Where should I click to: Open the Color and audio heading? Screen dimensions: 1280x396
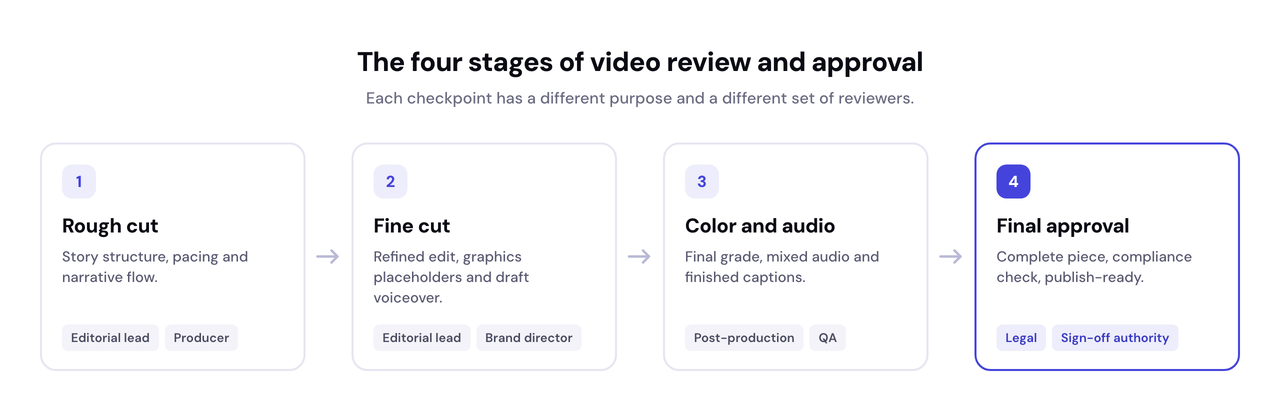760,226
